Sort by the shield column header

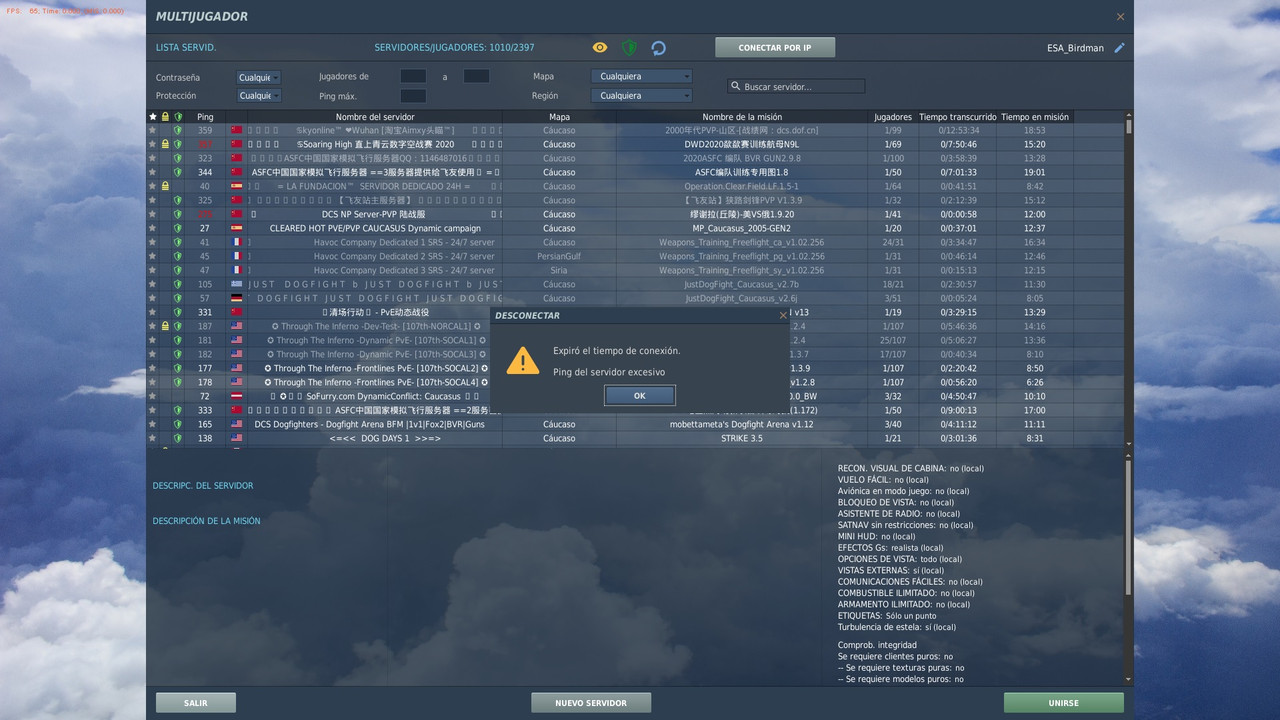(x=177, y=117)
